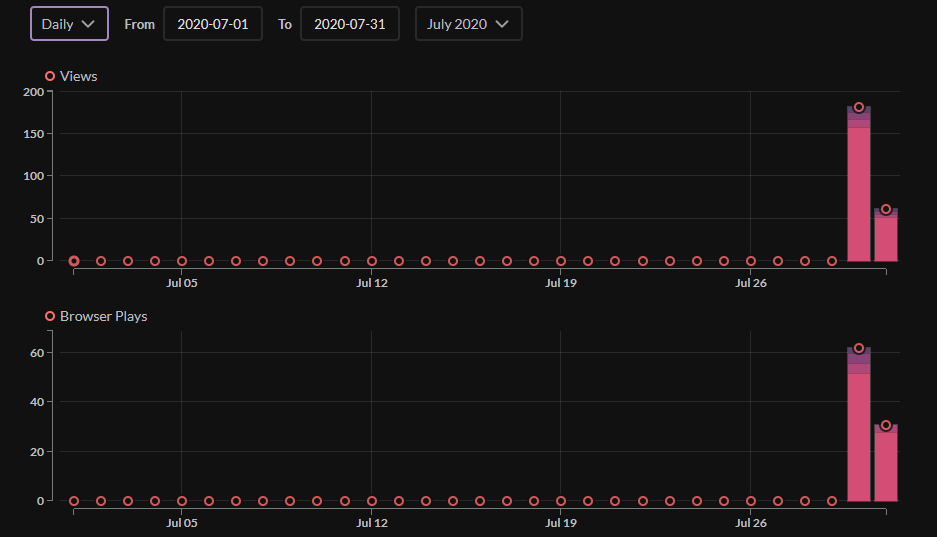The image size is (937, 537).
Task: Open the July 2020 period dropdown
Action: click(468, 24)
